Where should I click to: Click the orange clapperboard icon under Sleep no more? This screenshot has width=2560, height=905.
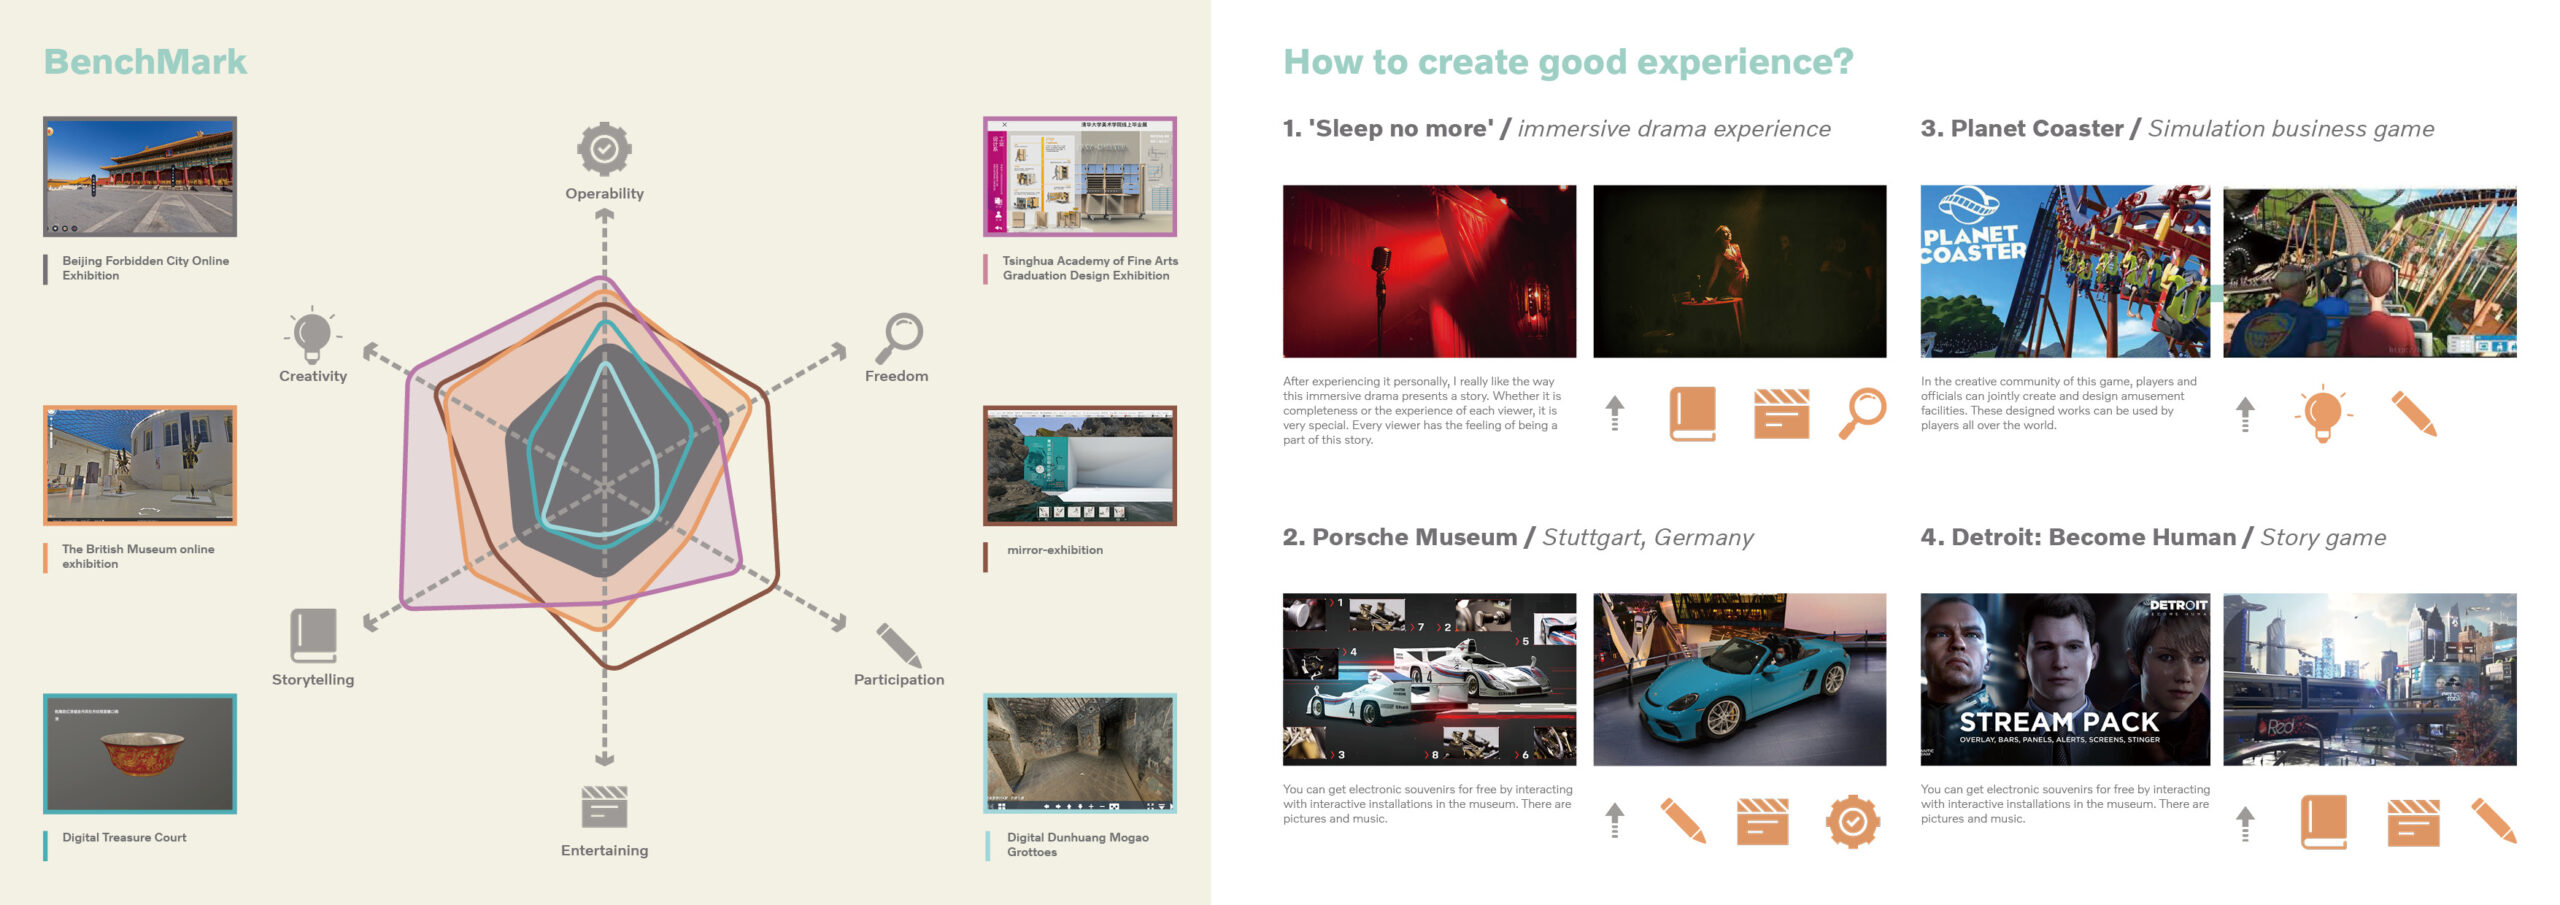1781,414
